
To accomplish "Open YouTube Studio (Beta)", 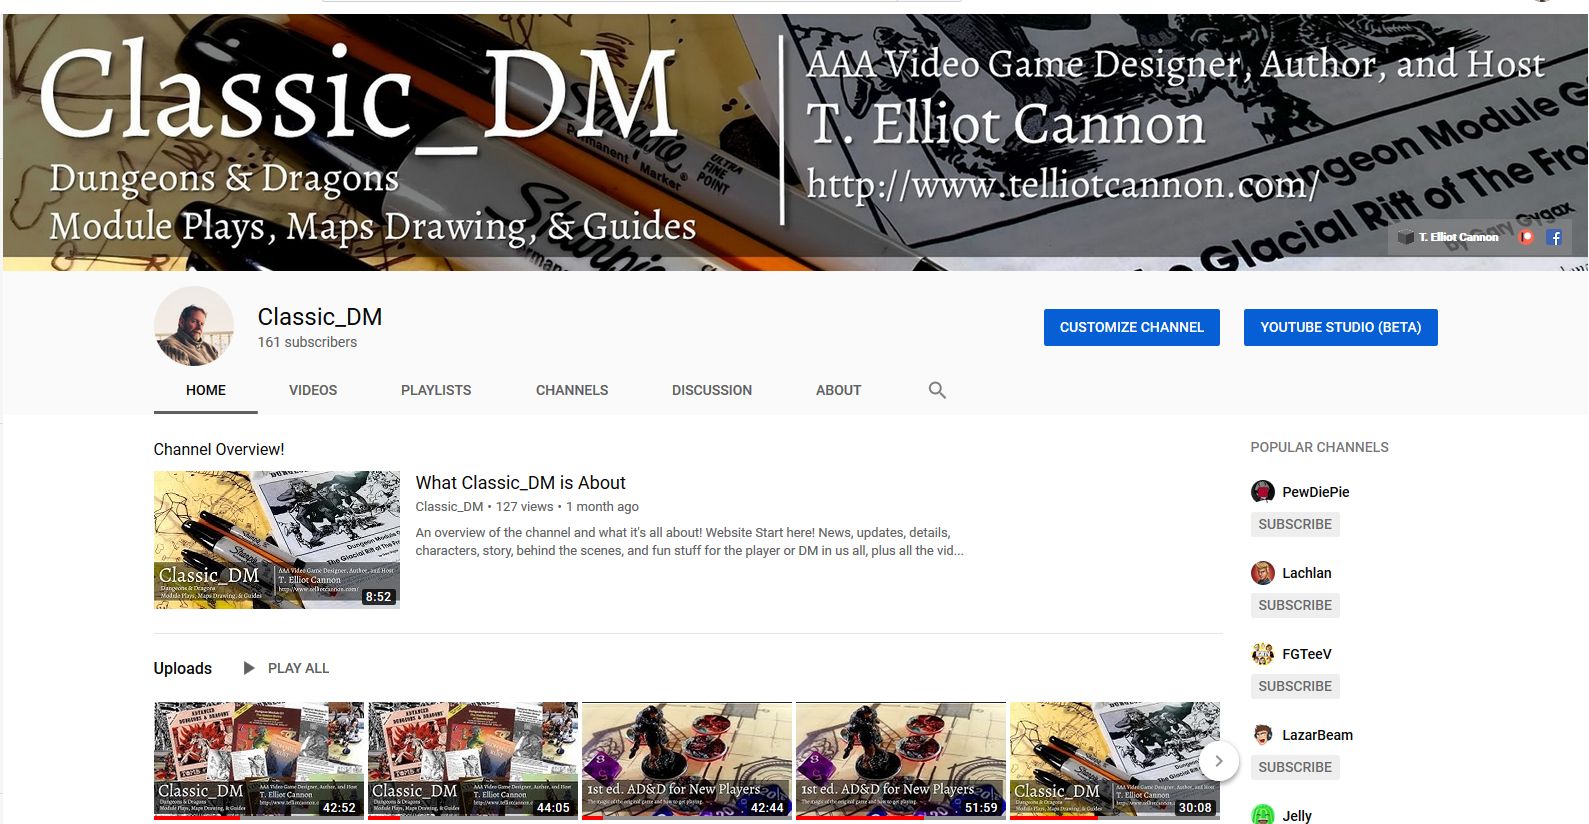I will (1341, 327).
